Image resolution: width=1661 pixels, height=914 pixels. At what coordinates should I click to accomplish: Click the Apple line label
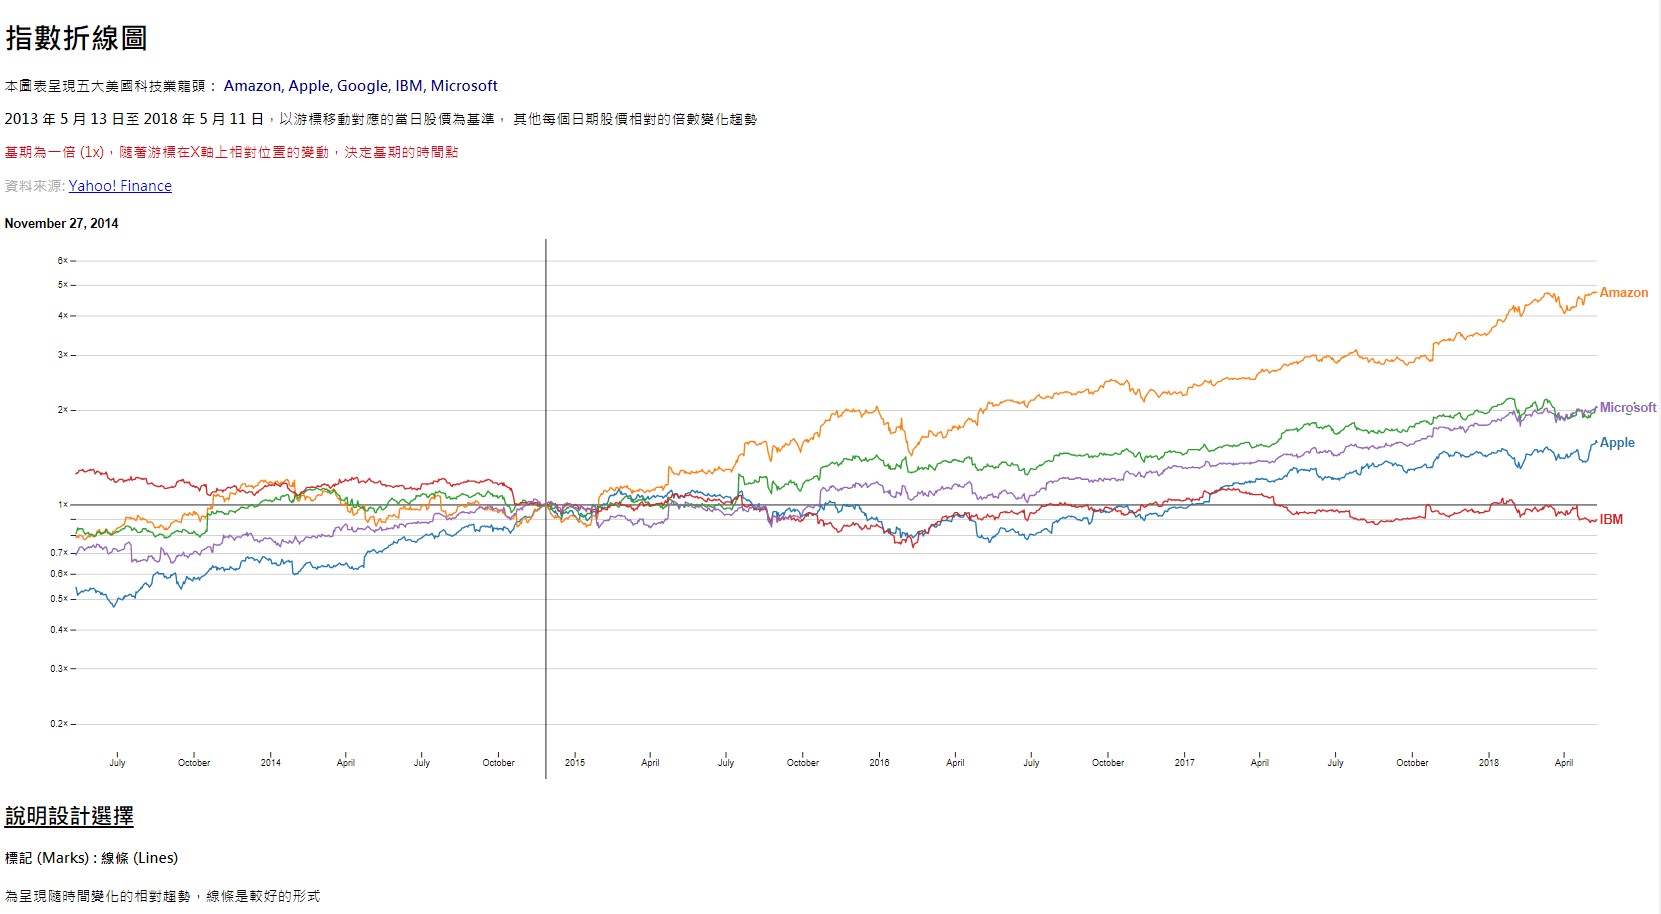click(1617, 443)
